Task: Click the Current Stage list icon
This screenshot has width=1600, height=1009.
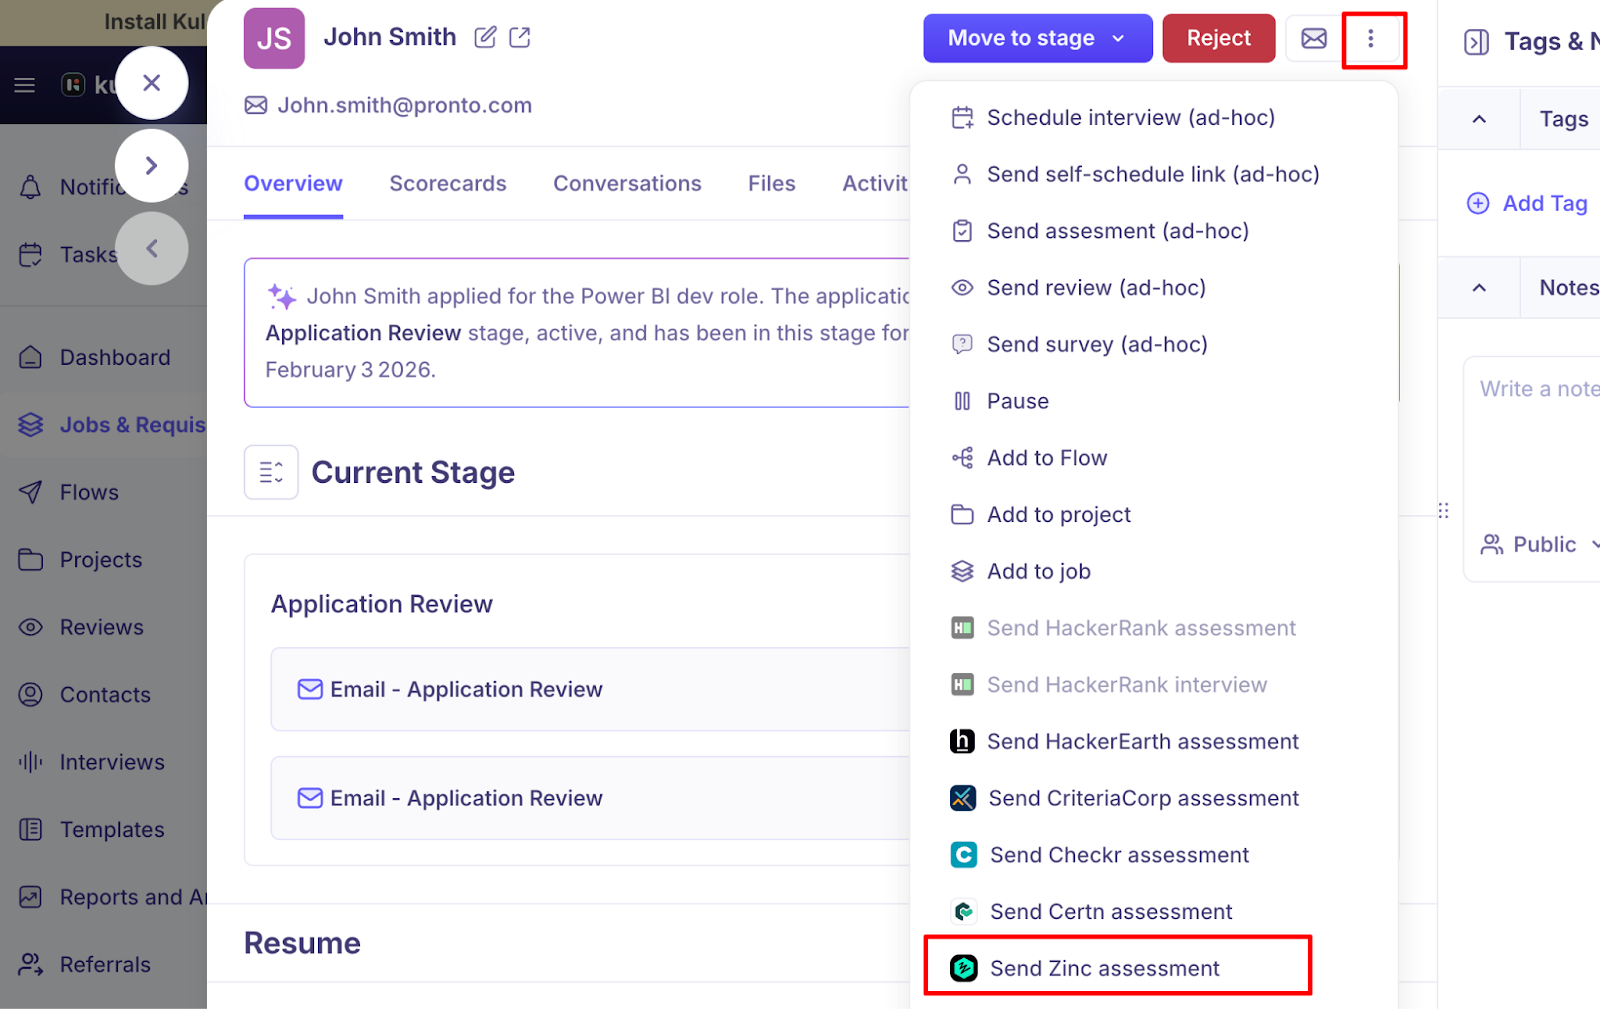Action: (x=271, y=472)
